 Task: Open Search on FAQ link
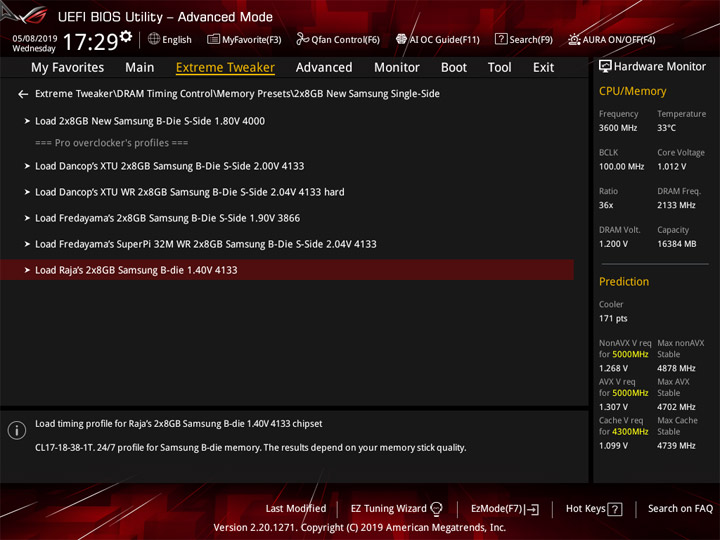681,509
